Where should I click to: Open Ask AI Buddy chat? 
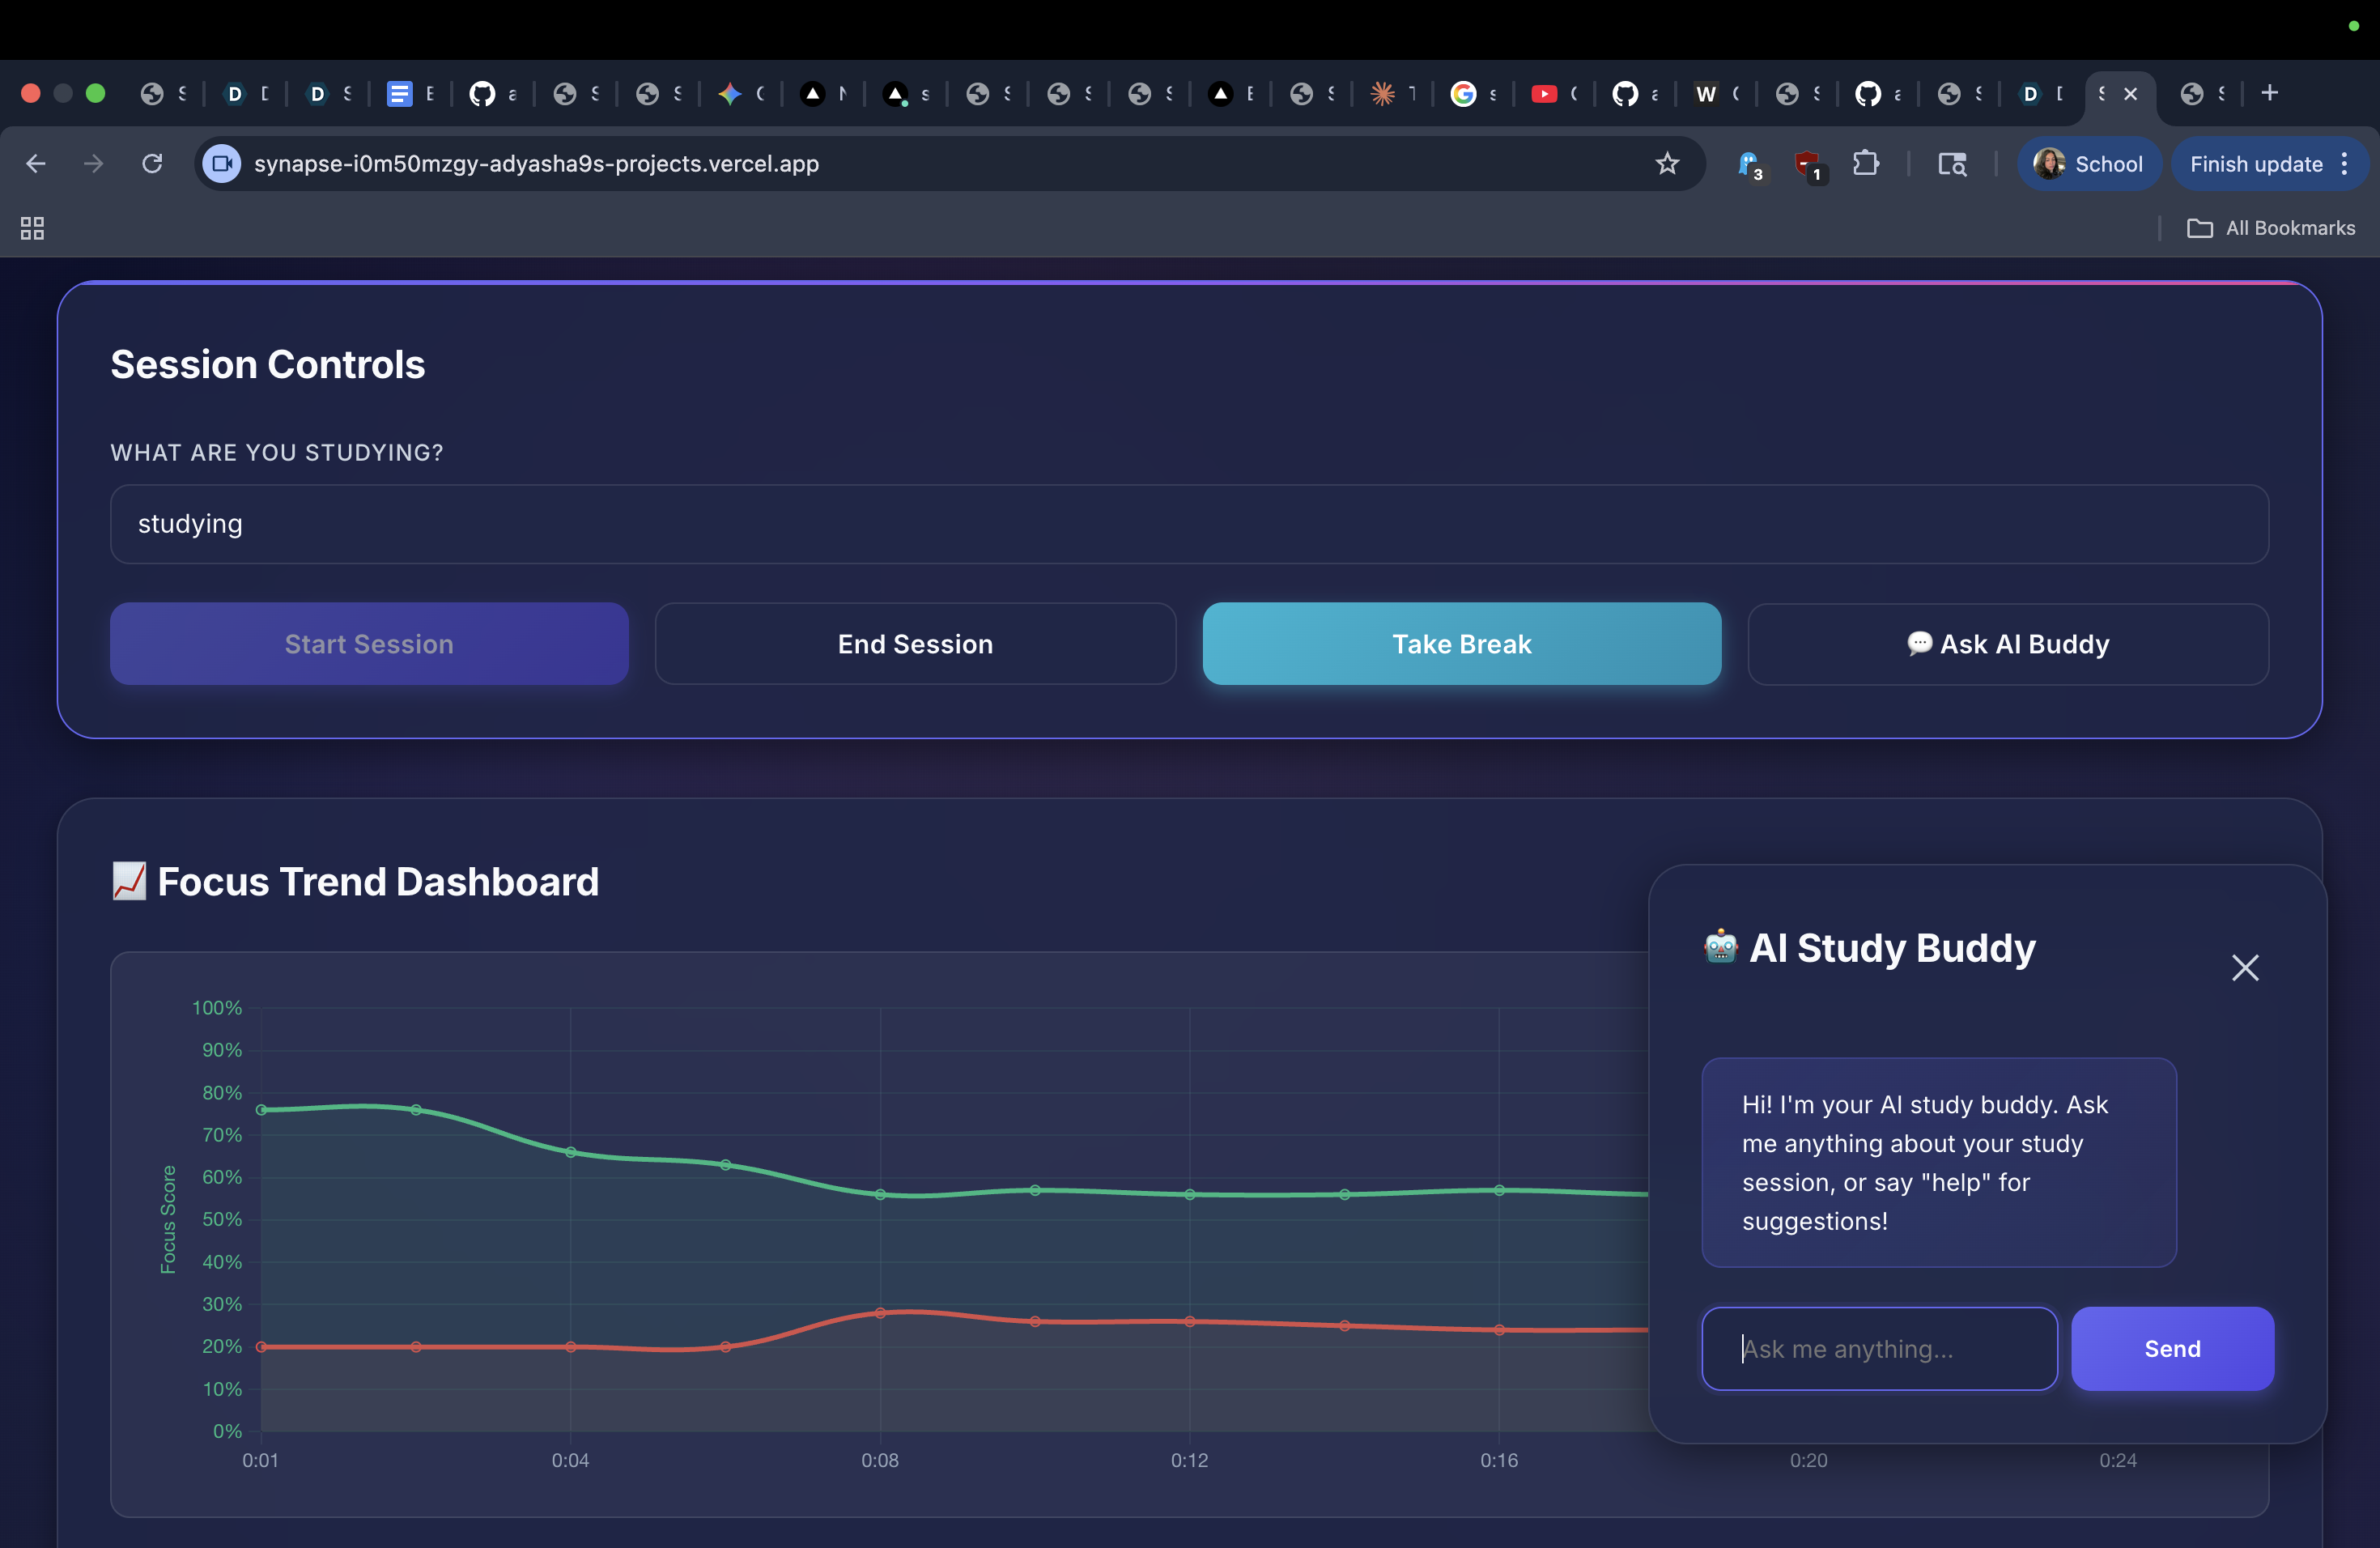pyautogui.click(x=2007, y=644)
